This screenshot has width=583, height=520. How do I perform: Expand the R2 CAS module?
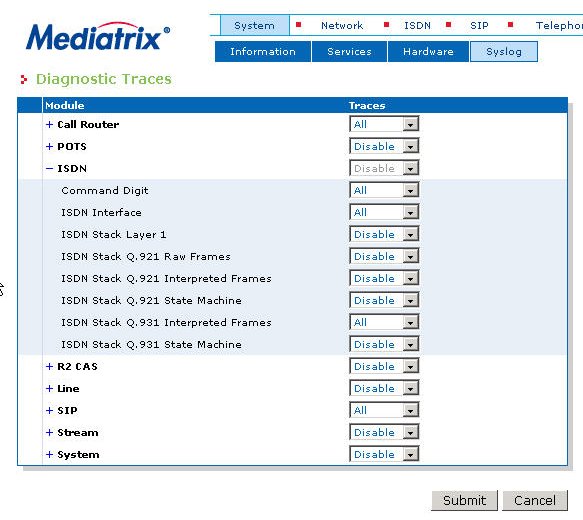49,366
